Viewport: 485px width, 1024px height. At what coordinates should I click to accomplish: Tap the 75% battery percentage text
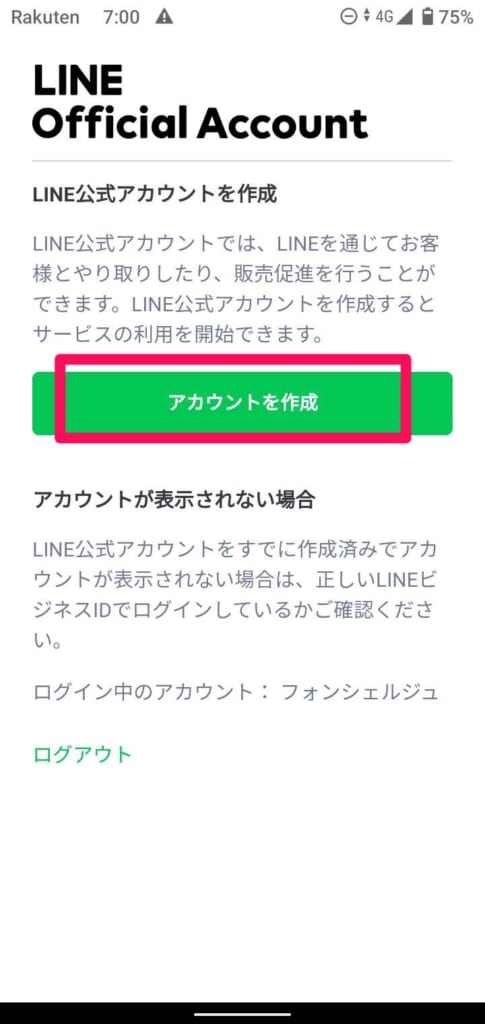pyautogui.click(x=456, y=17)
